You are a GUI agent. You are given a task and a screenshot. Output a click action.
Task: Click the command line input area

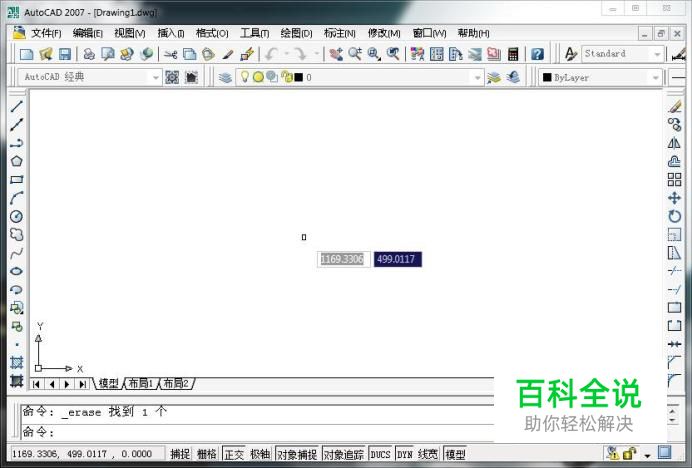(258, 432)
